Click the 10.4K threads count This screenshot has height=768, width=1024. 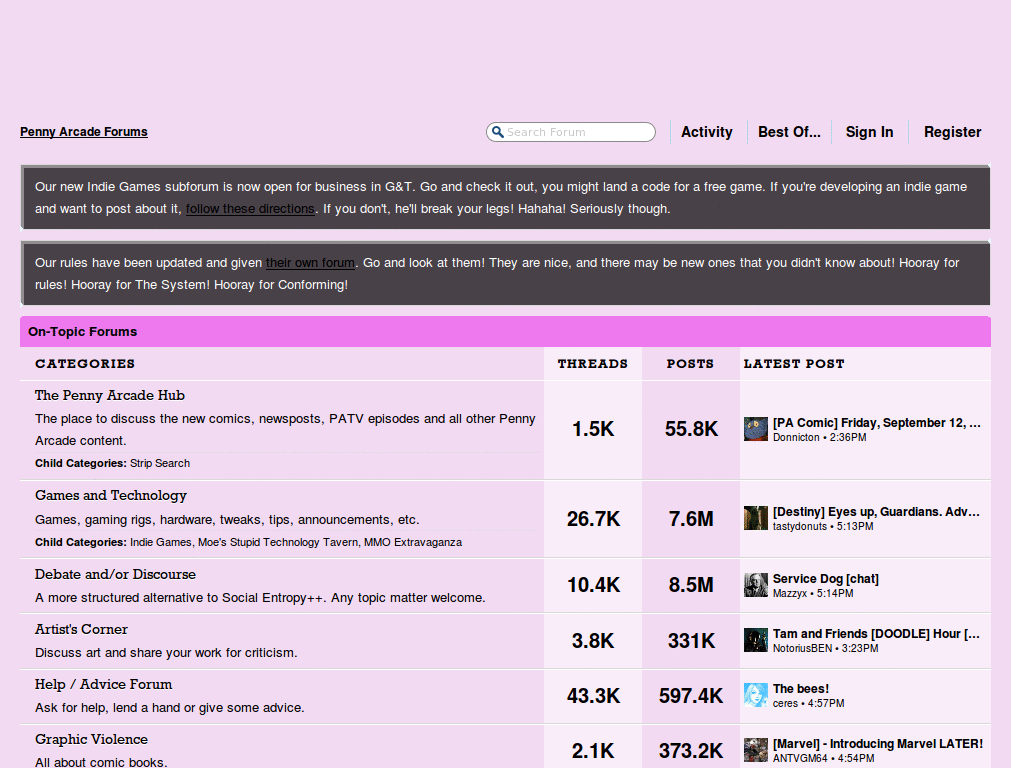coord(593,584)
